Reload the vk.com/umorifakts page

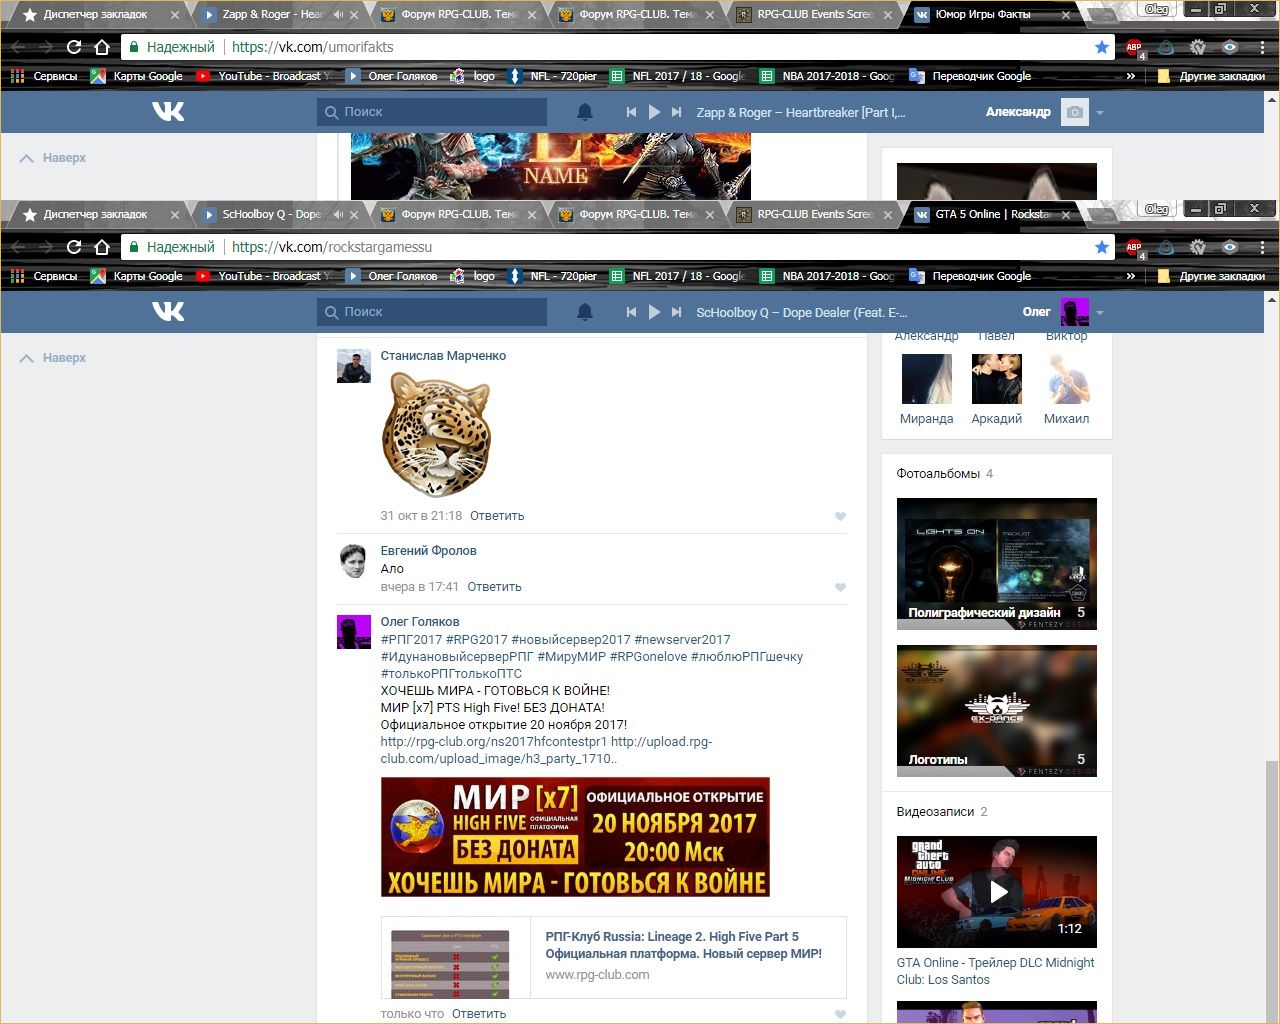(73, 47)
